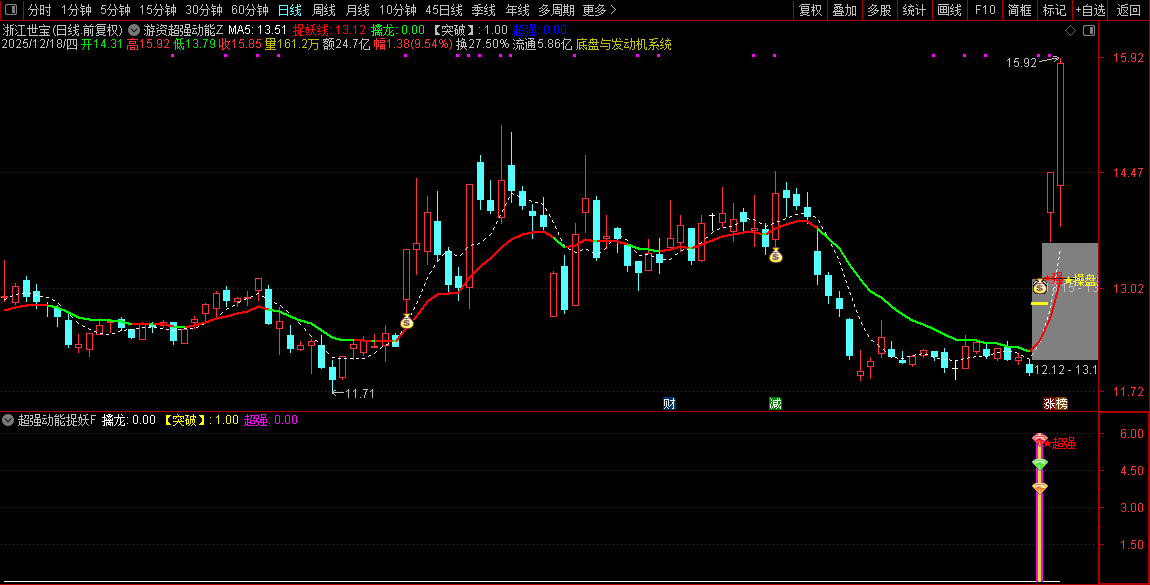The width and height of the screenshot is (1150, 585).
Task: Click the 复权 adjustment button
Action: (810, 10)
